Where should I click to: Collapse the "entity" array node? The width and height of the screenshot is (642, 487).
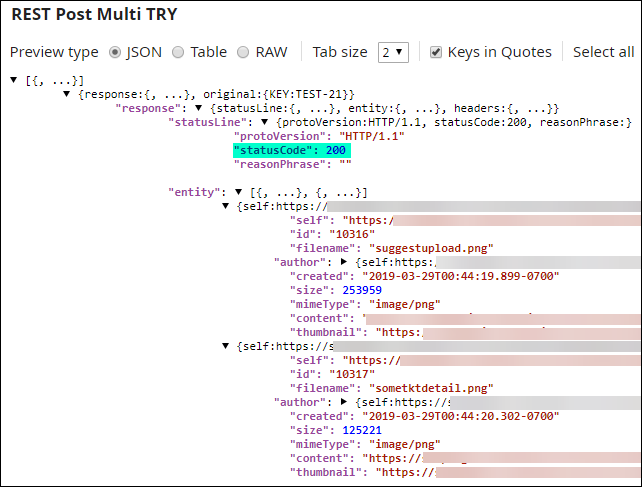pyautogui.click(x=240, y=192)
